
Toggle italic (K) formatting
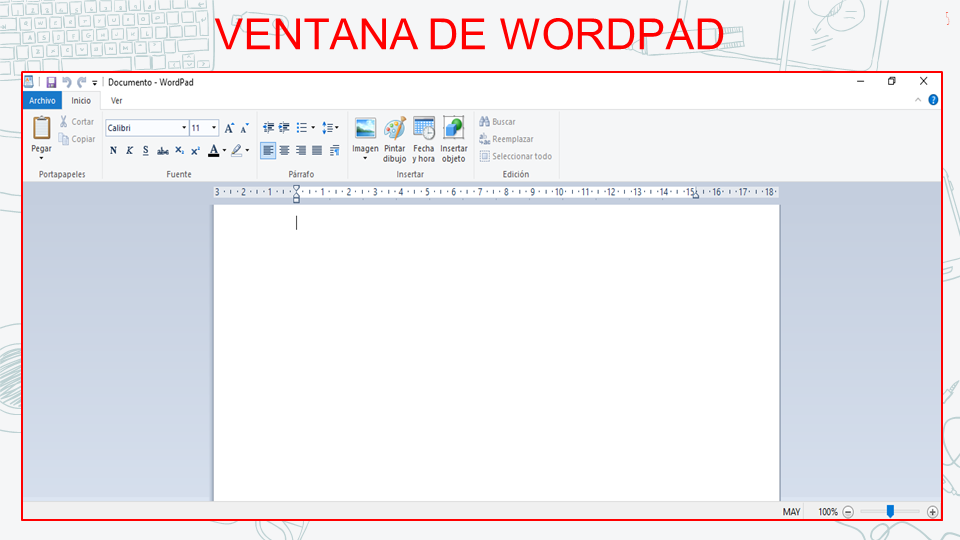click(129, 151)
